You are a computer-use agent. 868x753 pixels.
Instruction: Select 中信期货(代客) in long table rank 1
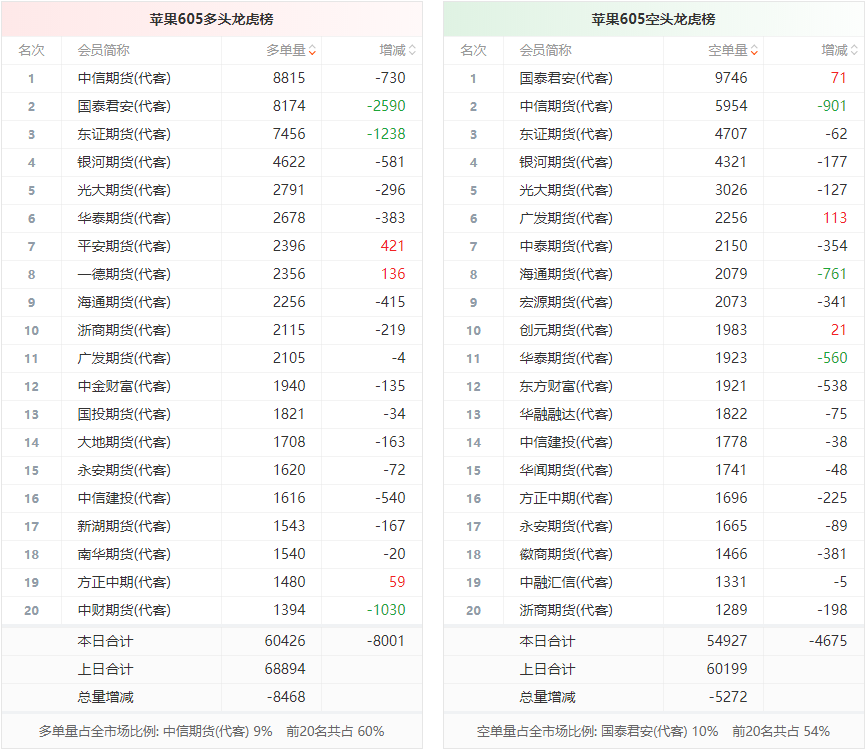[124, 79]
